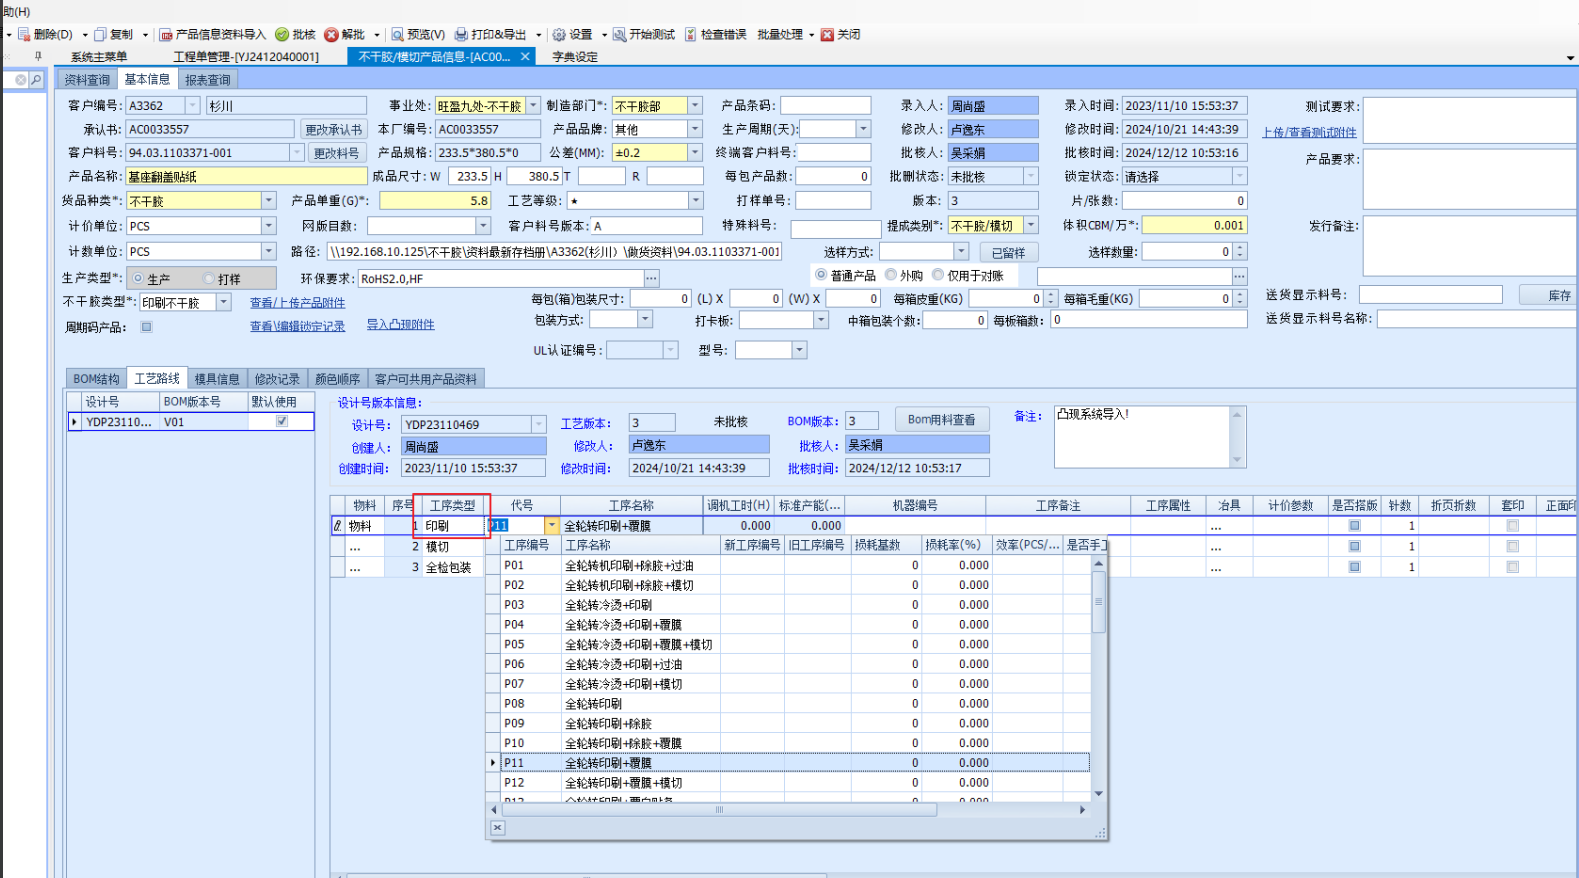1579x878 pixels.
Task: Open the 货品种类 dropdown
Action: click(268, 200)
